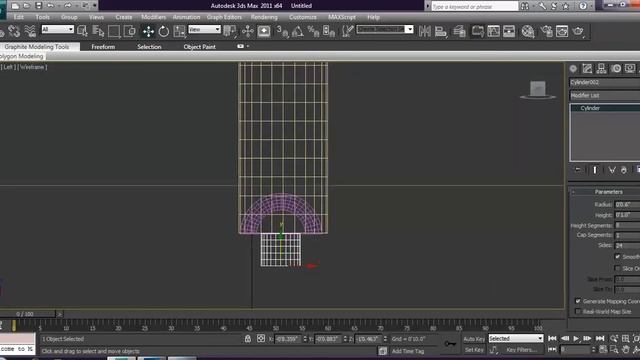Select the Rotate tool
The image size is (640, 360).
(164, 31)
